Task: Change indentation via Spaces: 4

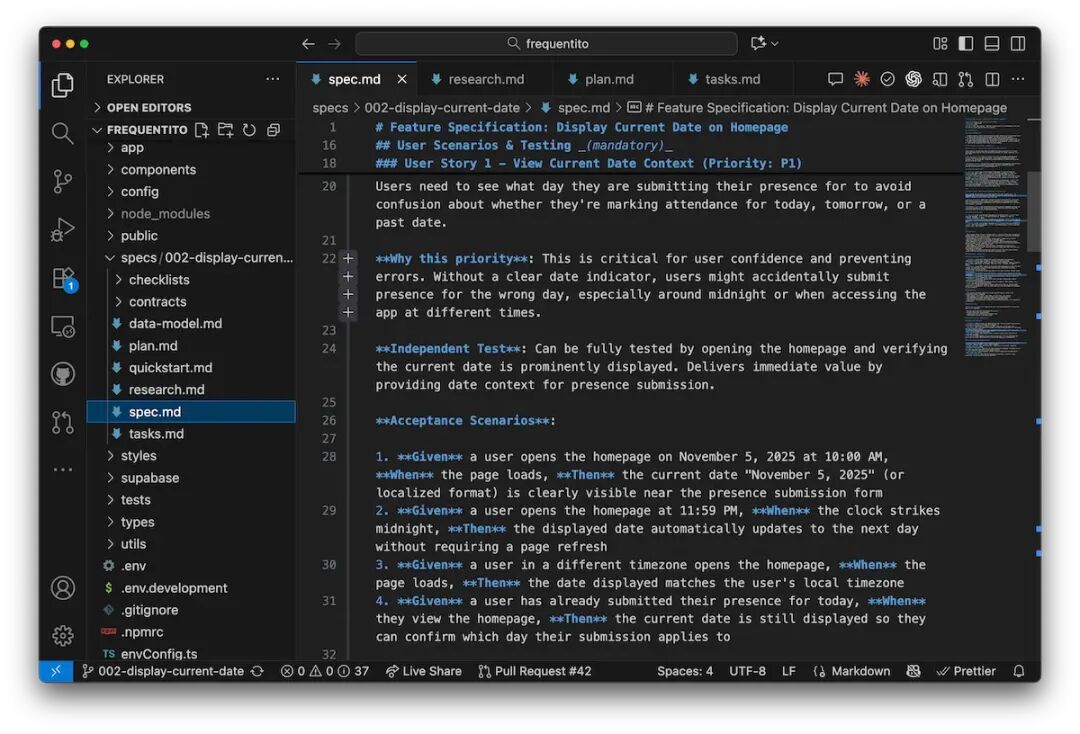Action: 685,671
